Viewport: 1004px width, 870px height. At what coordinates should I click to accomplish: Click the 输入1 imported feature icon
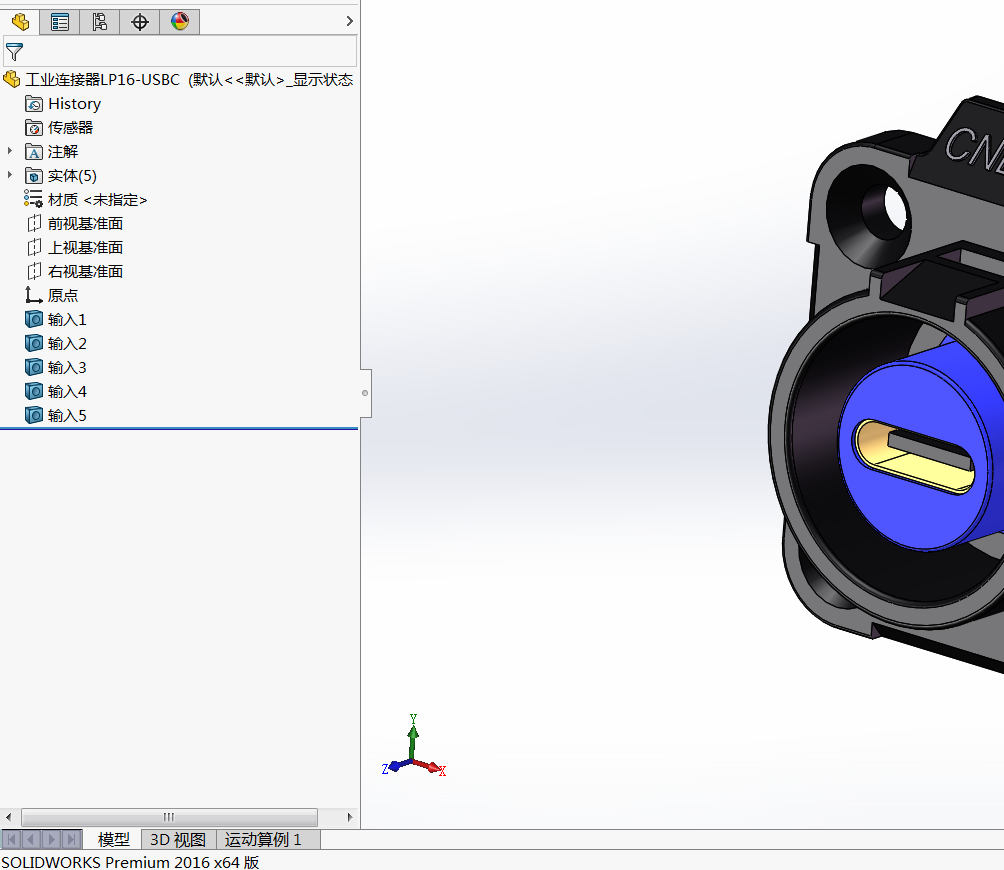(34, 319)
